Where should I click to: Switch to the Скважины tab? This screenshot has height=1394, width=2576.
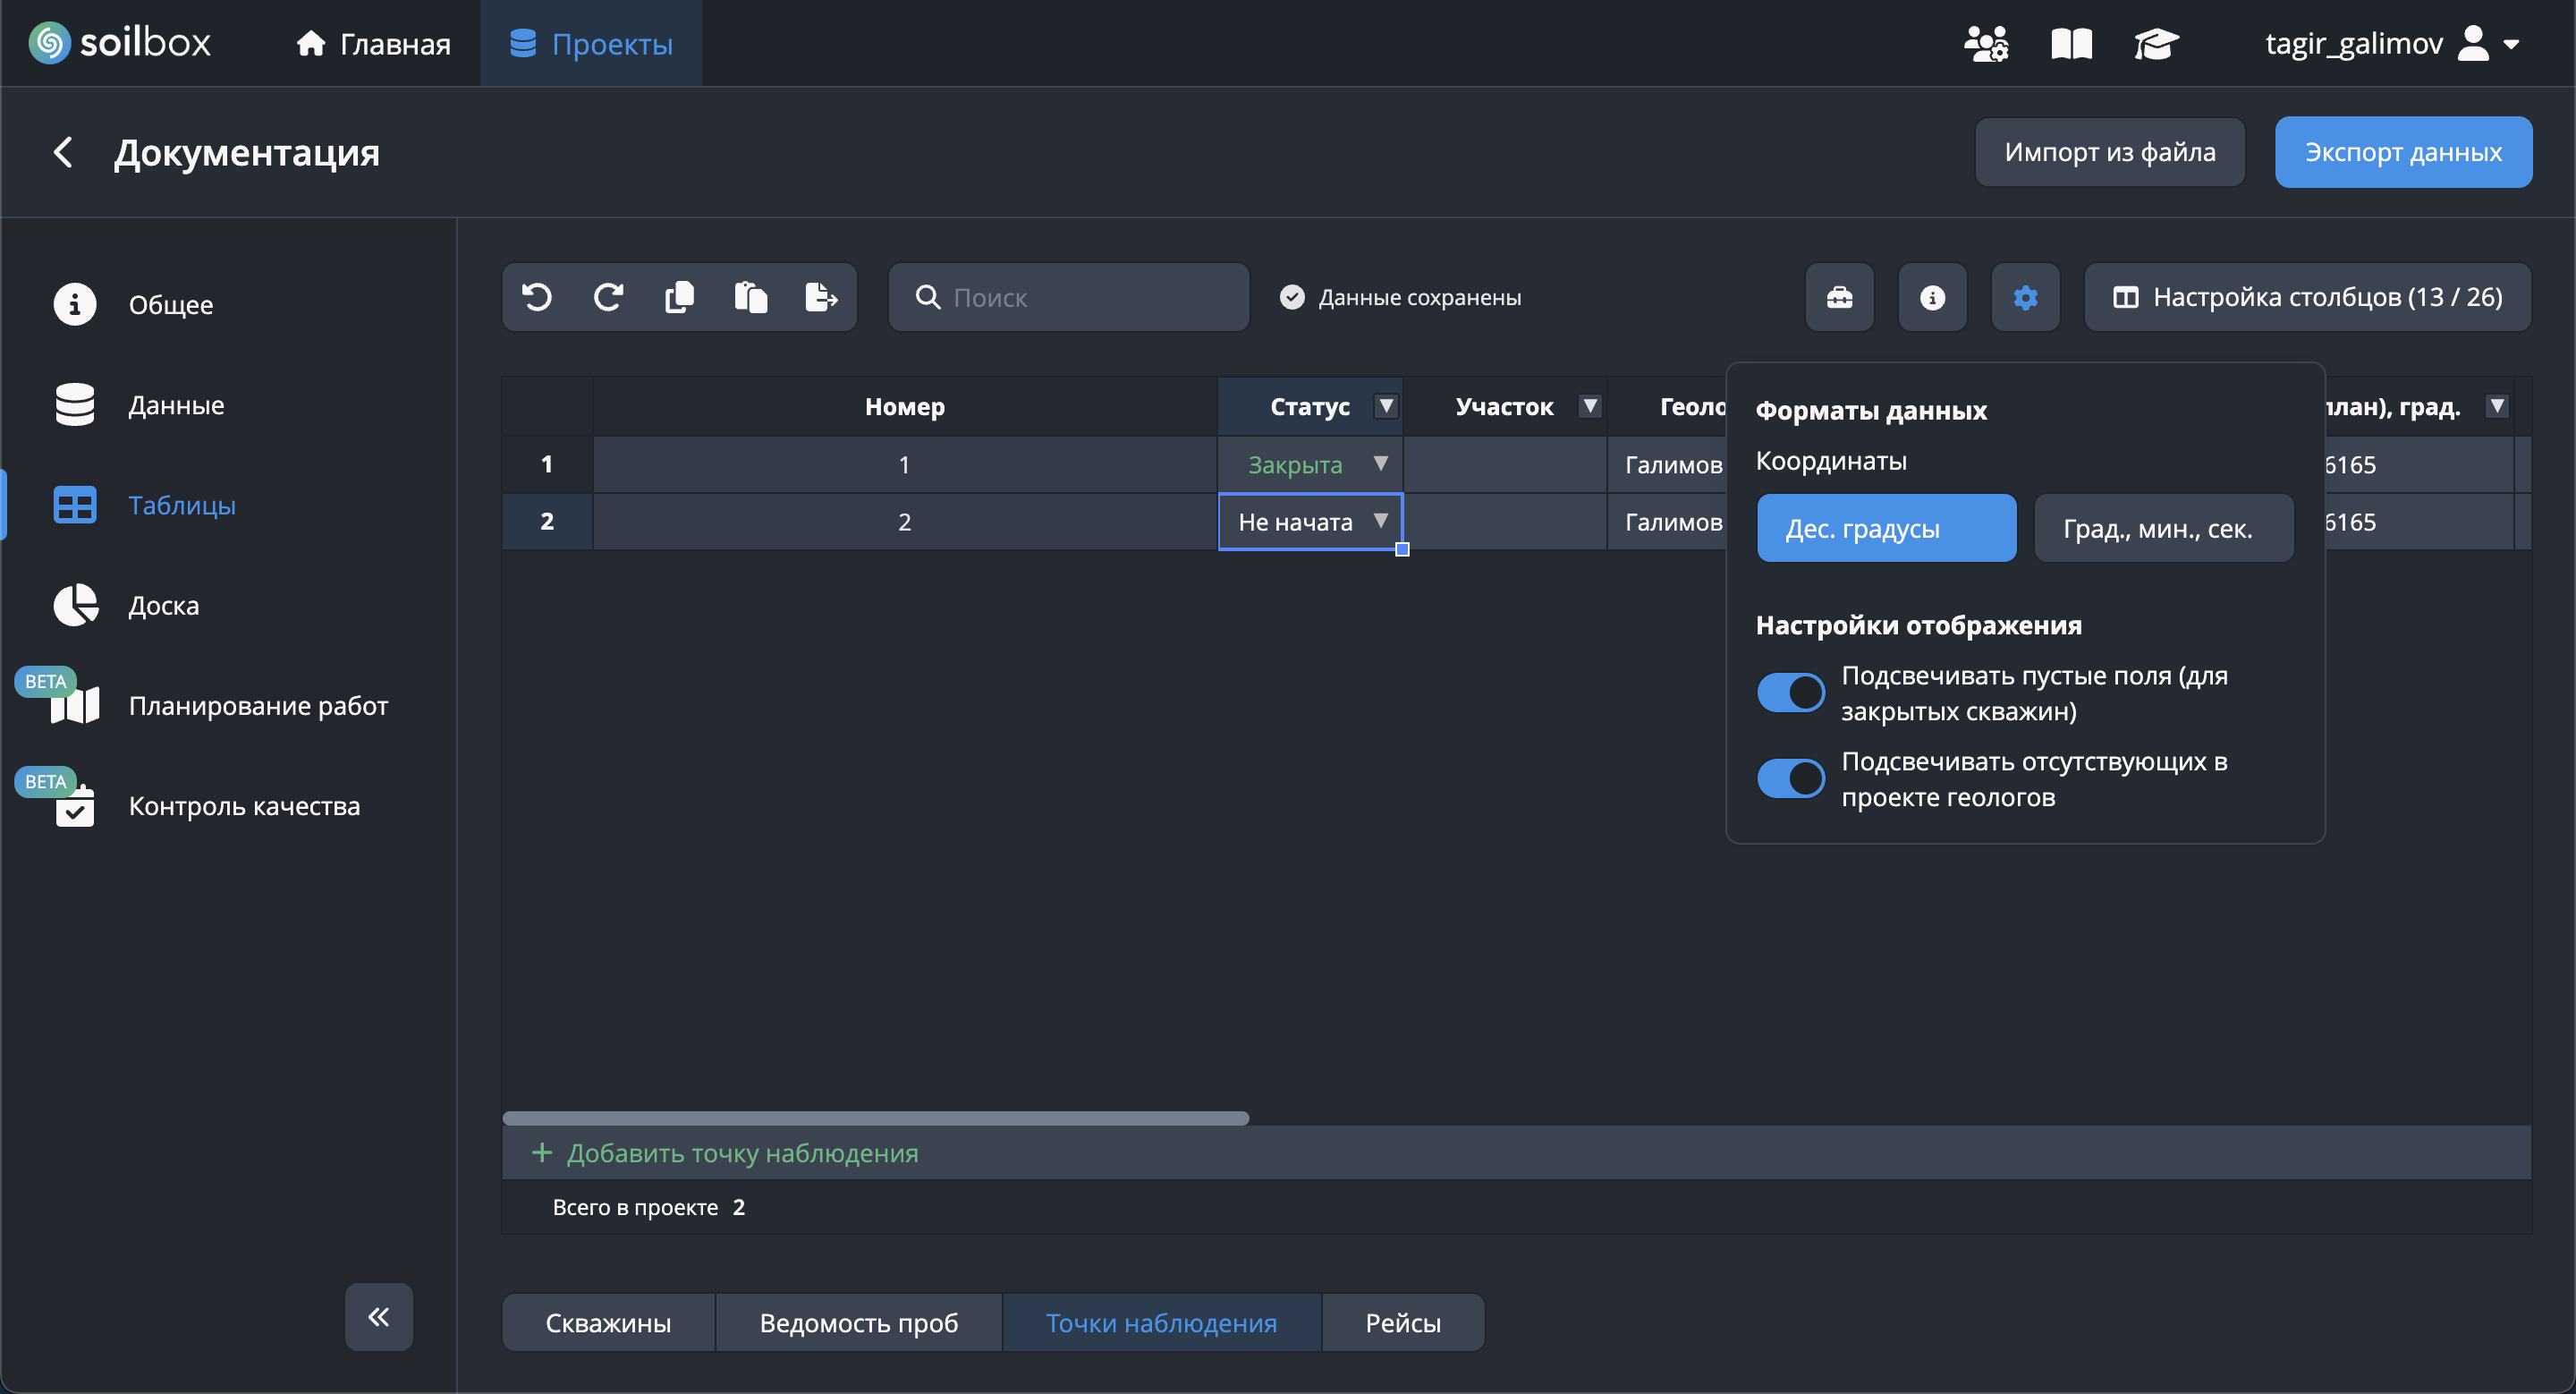608,1322
